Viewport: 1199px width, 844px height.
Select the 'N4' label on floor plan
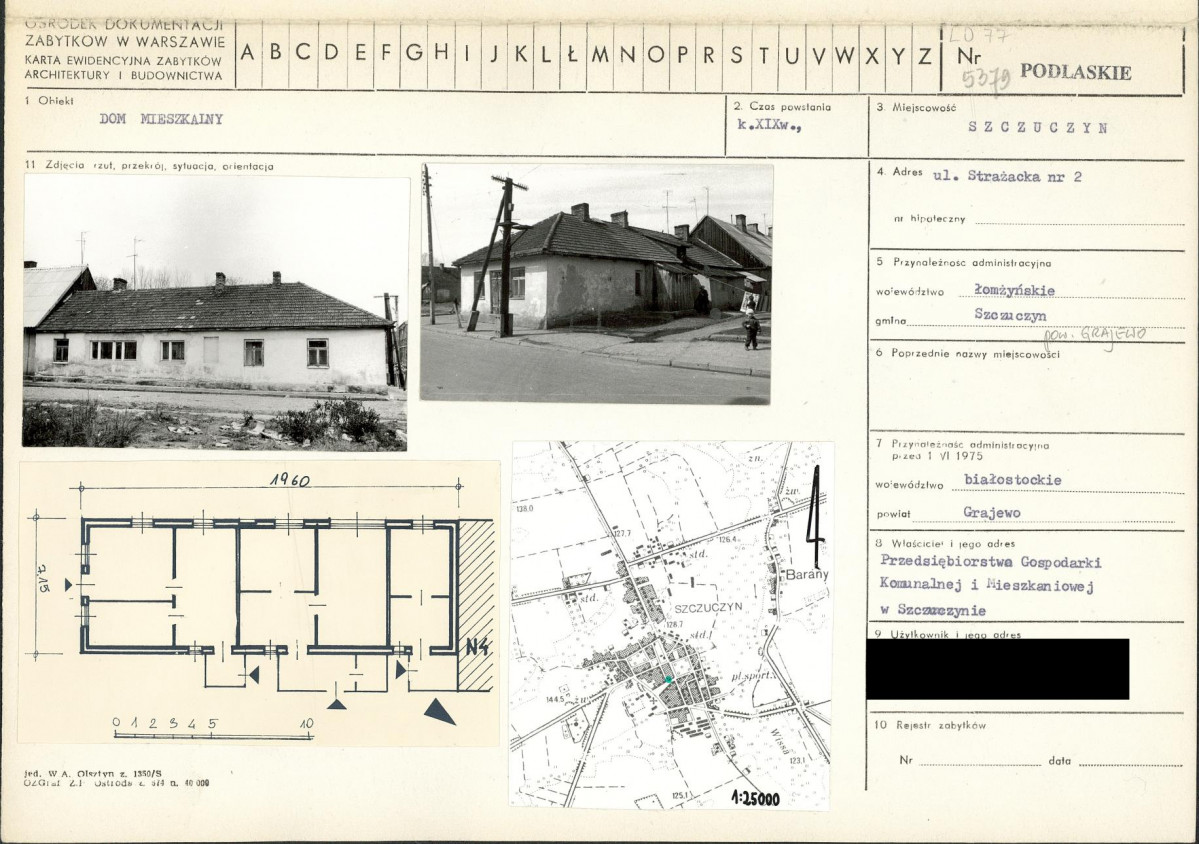pos(478,647)
